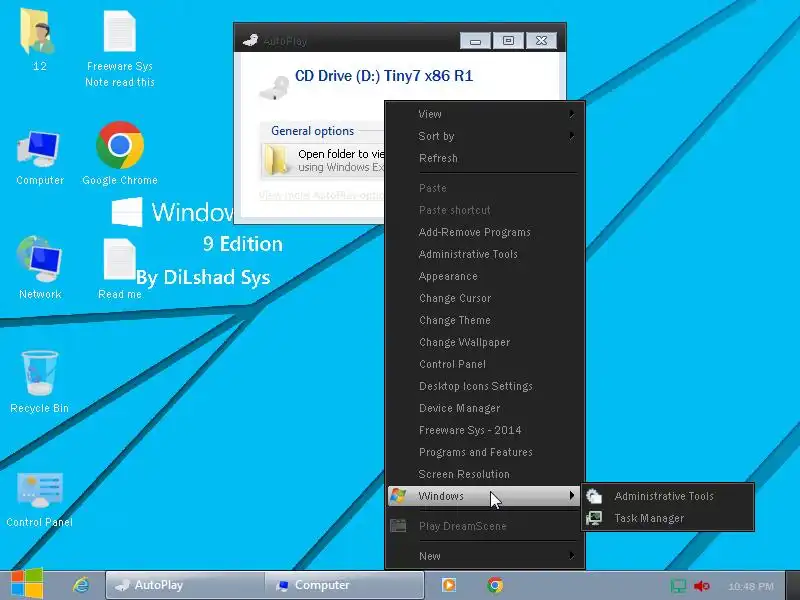The height and width of the screenshot is (600, 800).
Task: Expand the Sort by submenu arrow
Action: 571,136
